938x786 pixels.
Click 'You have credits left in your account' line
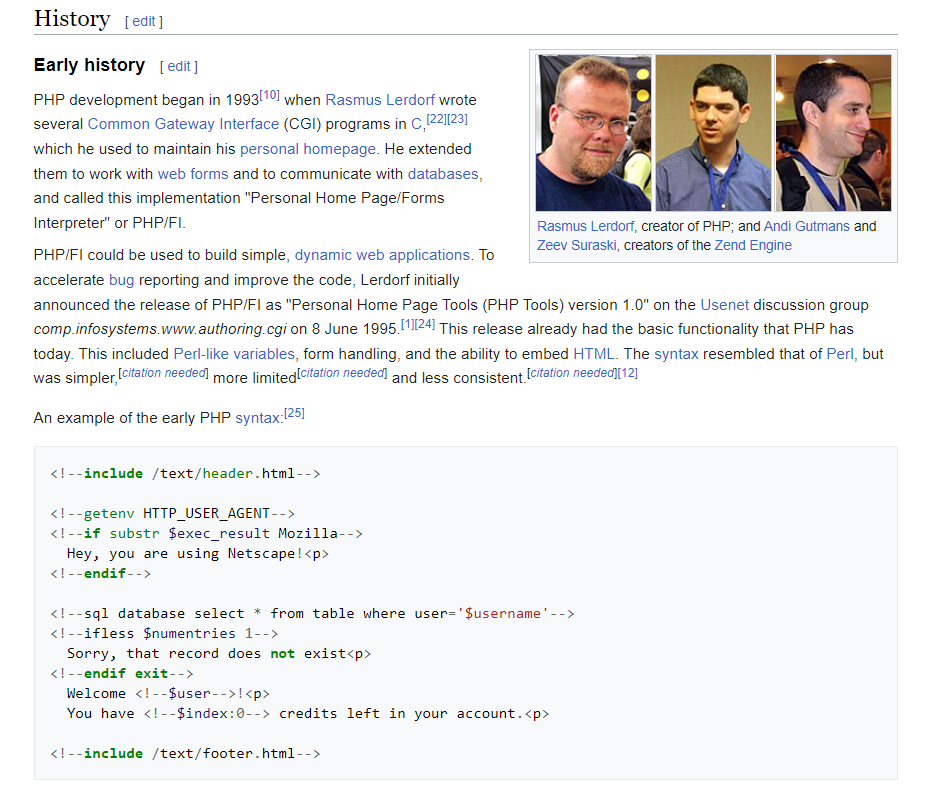coord(308,714)
